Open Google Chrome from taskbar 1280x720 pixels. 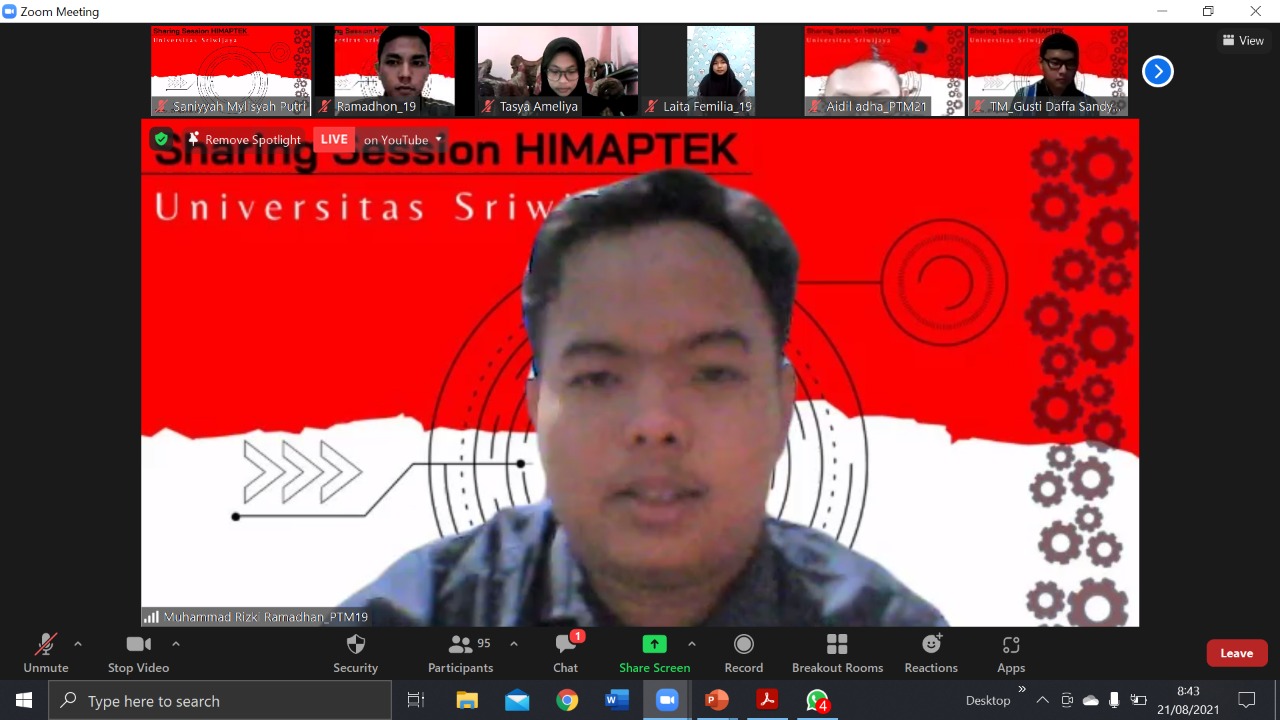pyautogui.click(x=567, y=701)
